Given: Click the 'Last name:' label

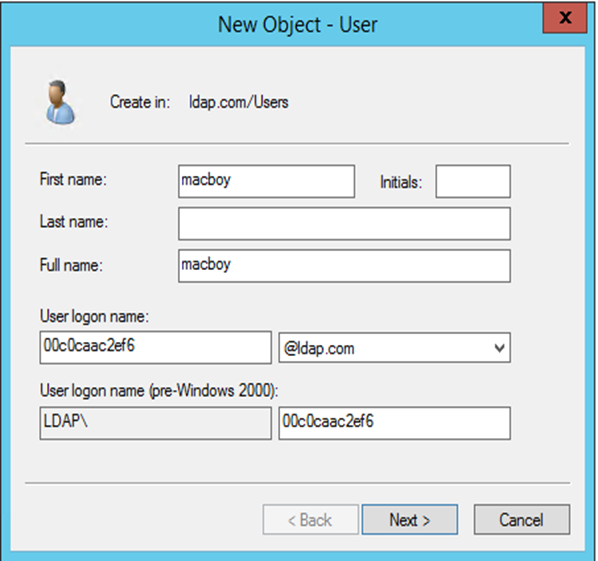Looking at the screenshot, I should click(74, 221).
